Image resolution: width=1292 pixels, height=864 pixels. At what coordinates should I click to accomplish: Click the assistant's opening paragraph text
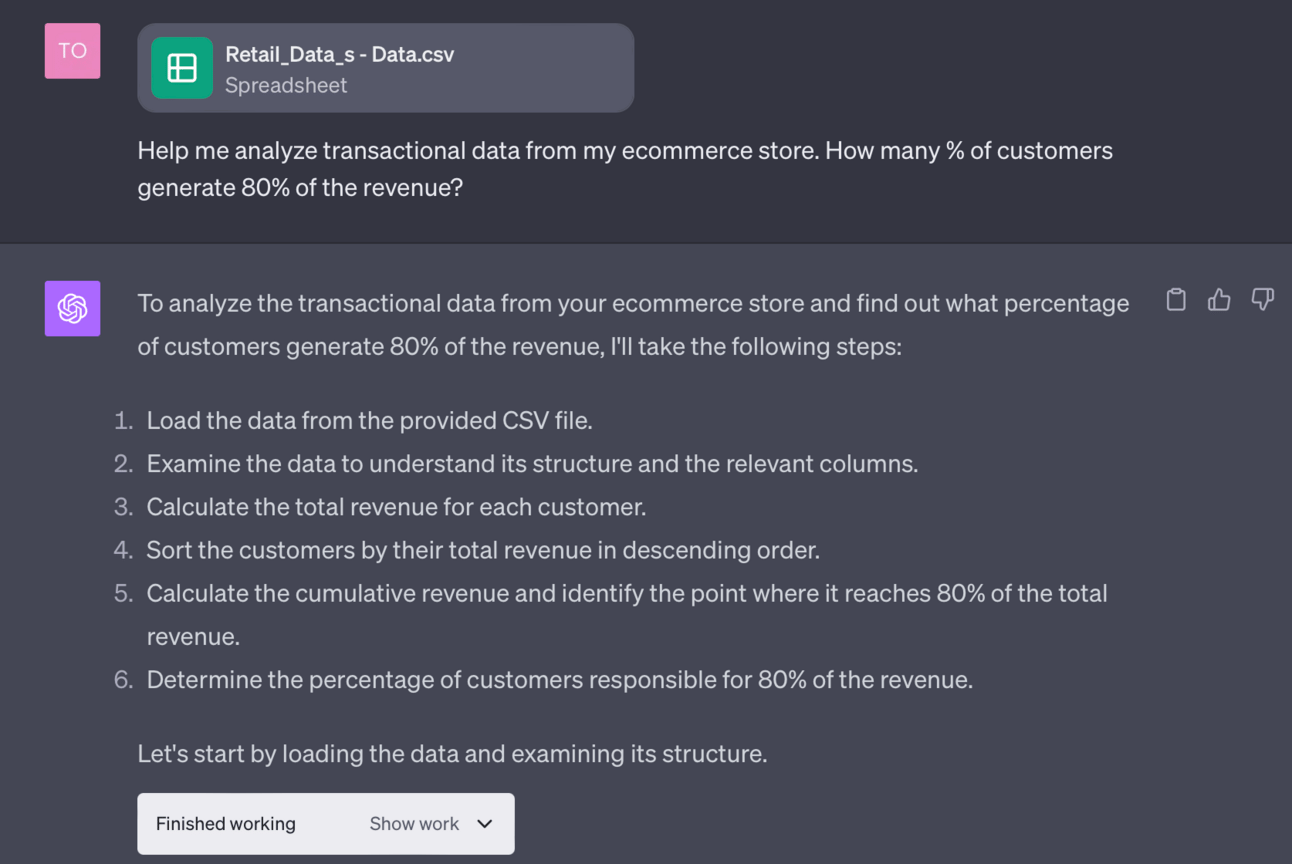pos(632,325)
